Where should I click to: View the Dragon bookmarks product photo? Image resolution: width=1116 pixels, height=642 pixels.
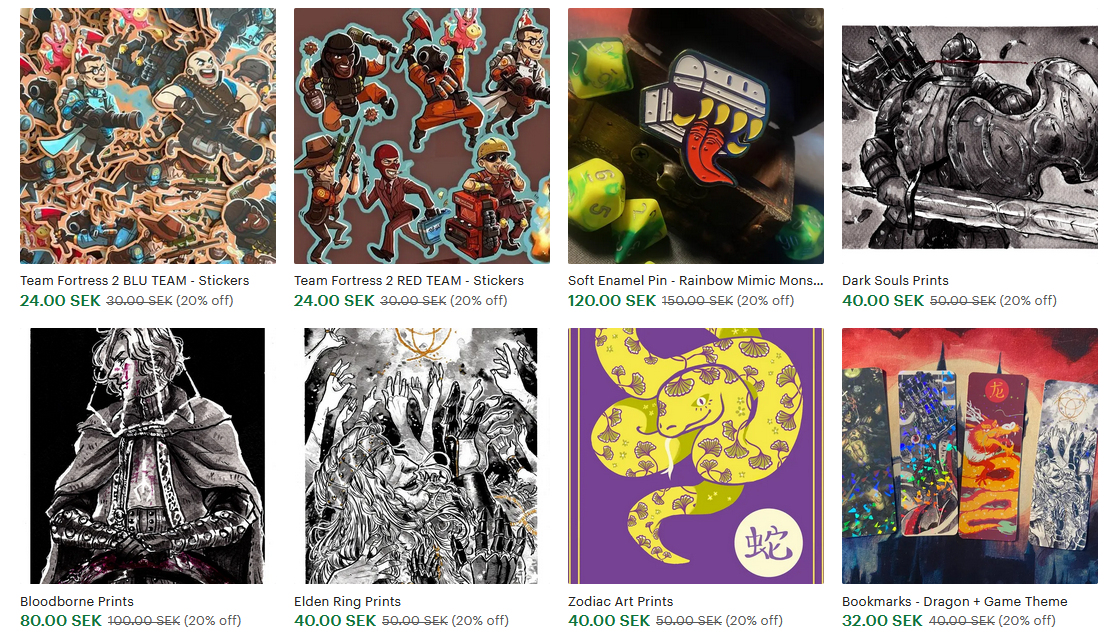pyautogui.click(x=970, y=456)
